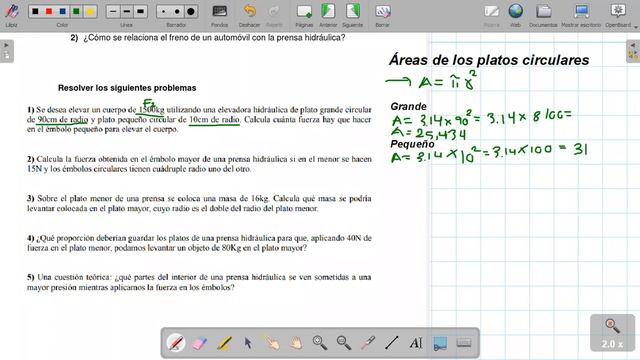
Task: Open the Fondos background chooser
Action: 220,11
